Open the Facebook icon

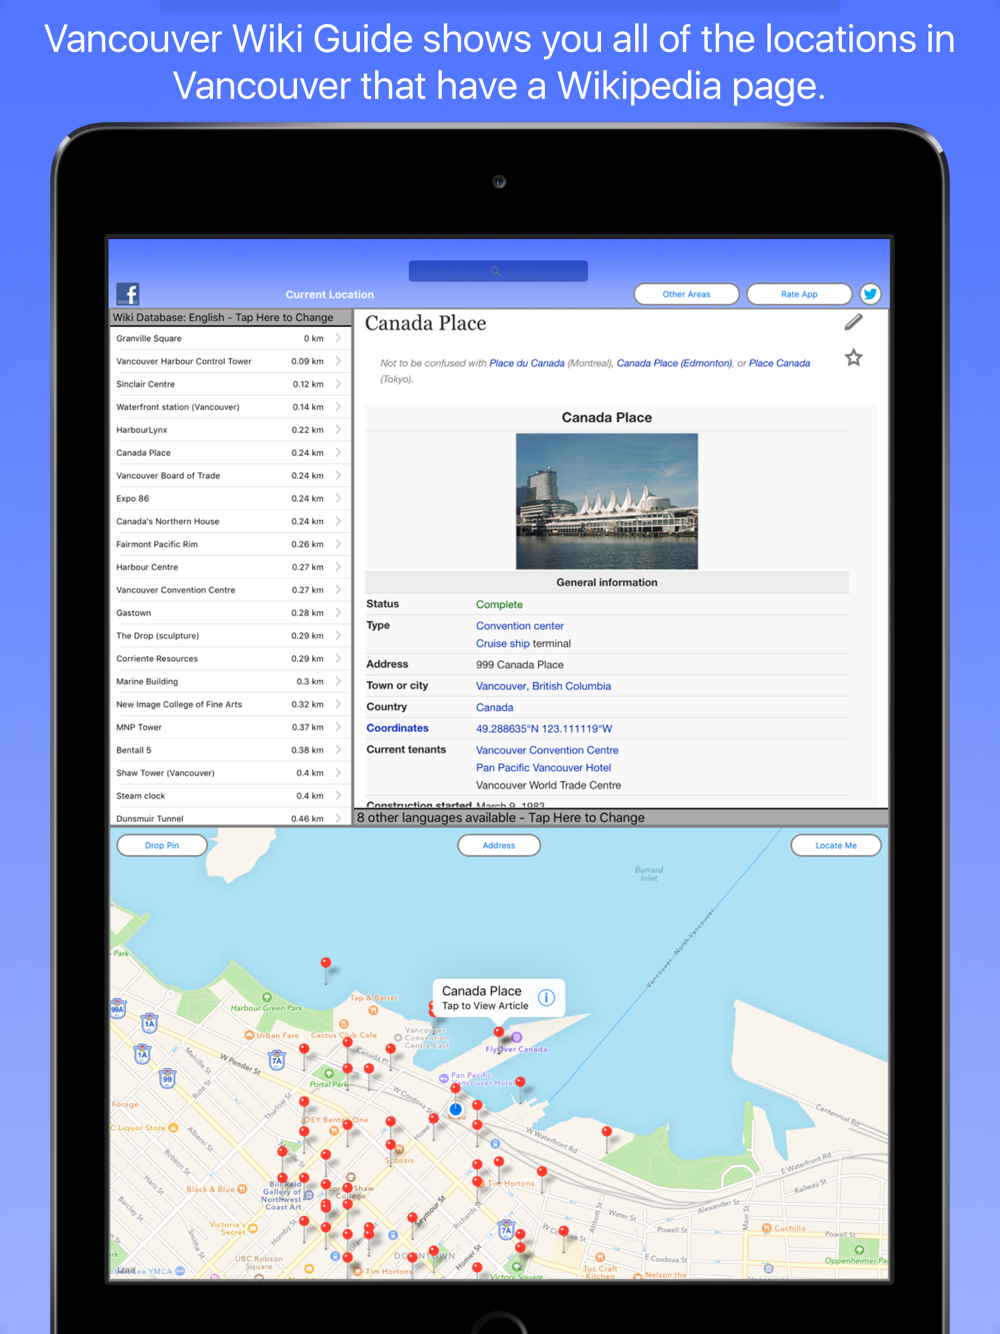coord(128,293)
